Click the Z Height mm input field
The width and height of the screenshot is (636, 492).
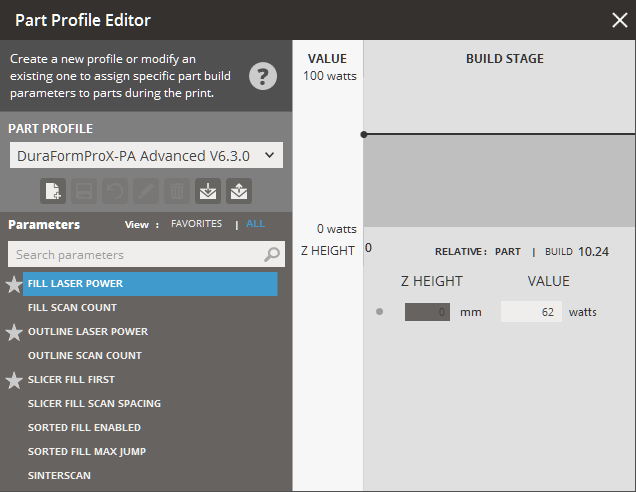pyautogui.click(x=427, y=312)
